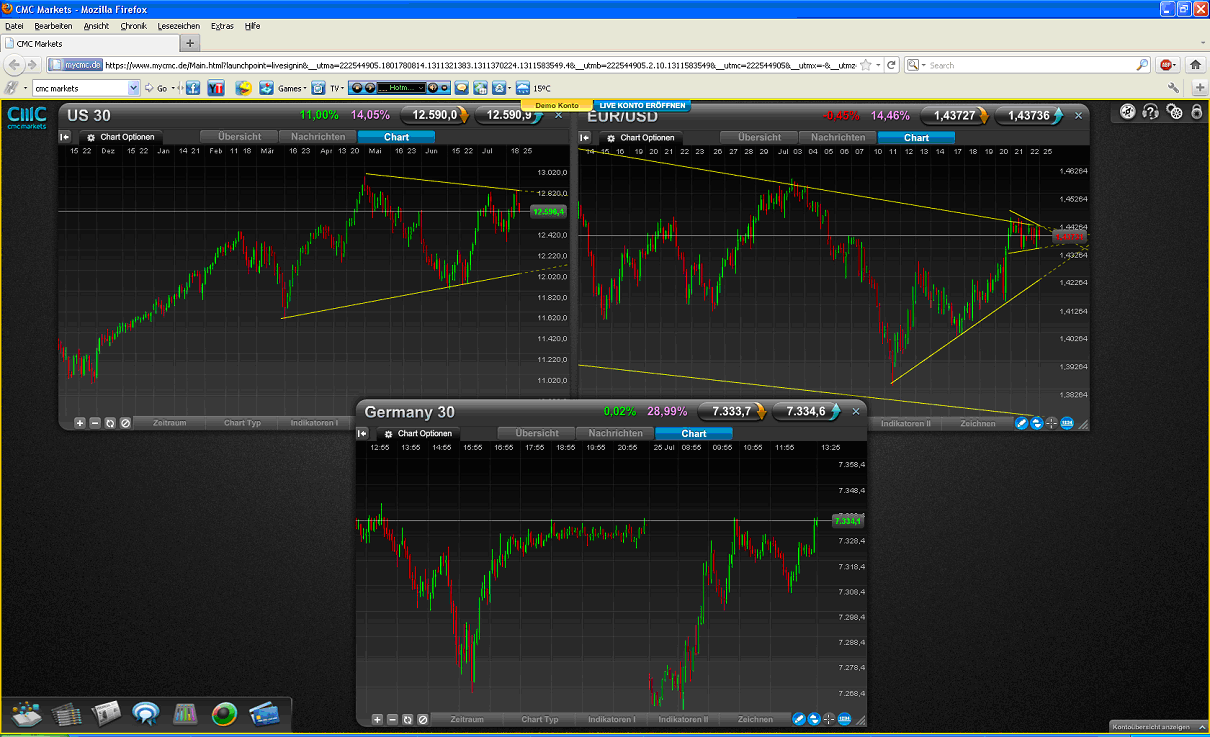The image size is (1210, 737).
Task: Click zoom out minus on US 30 chart
Action: coord(95,423)
